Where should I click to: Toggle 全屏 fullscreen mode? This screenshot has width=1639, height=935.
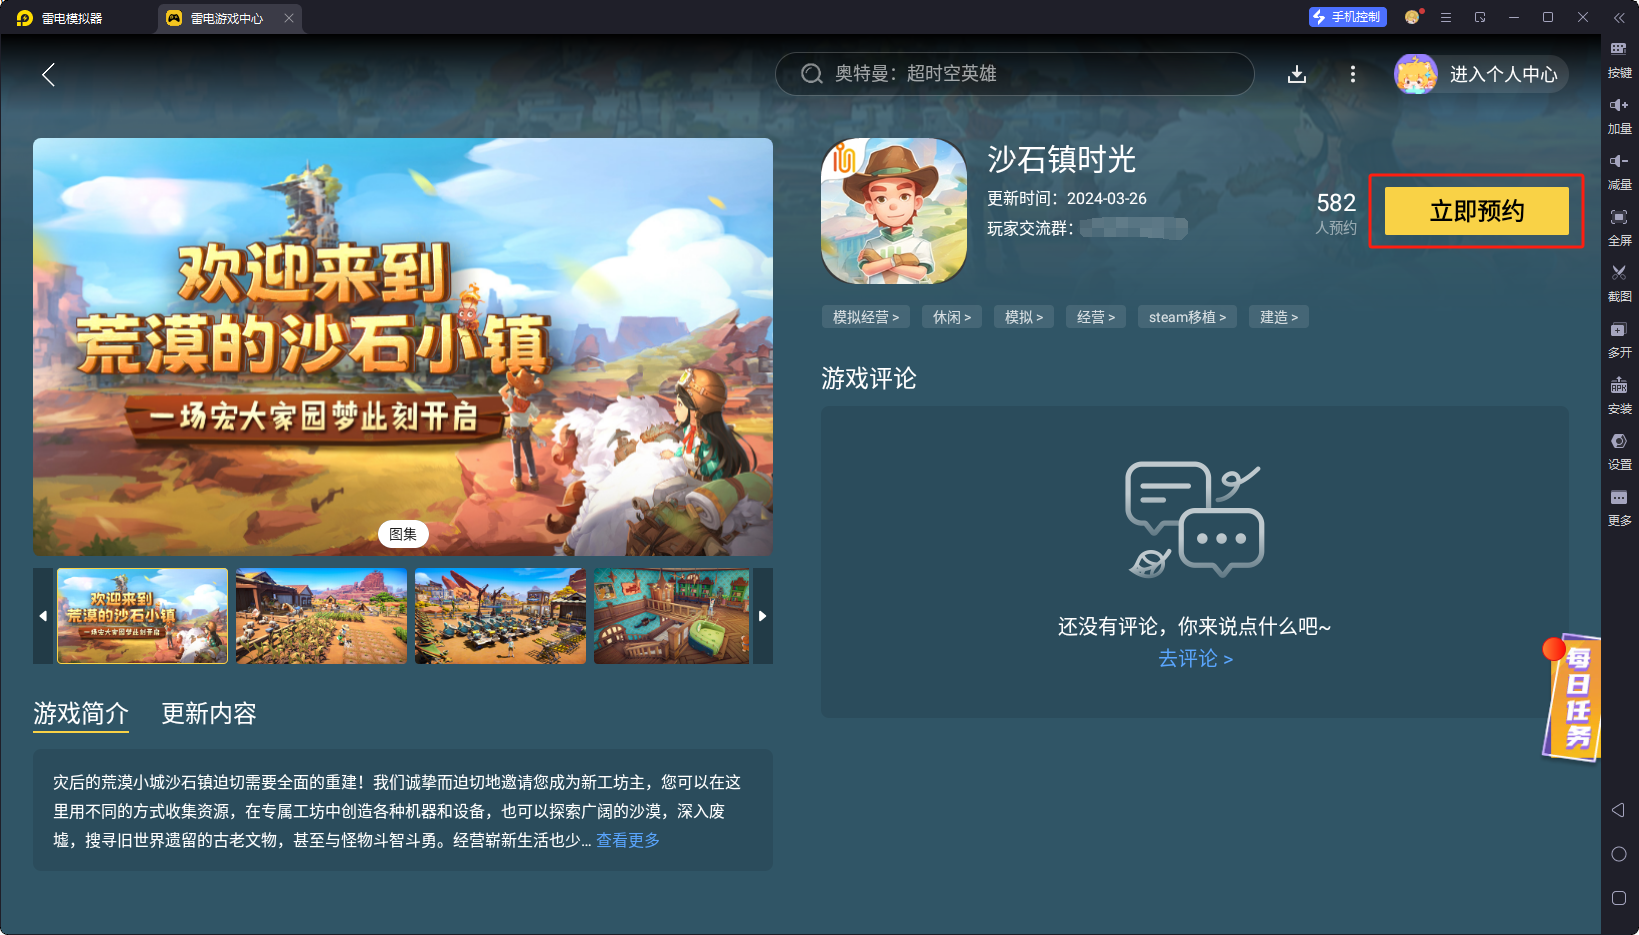pyautogui.click(x=1619, y=228)
